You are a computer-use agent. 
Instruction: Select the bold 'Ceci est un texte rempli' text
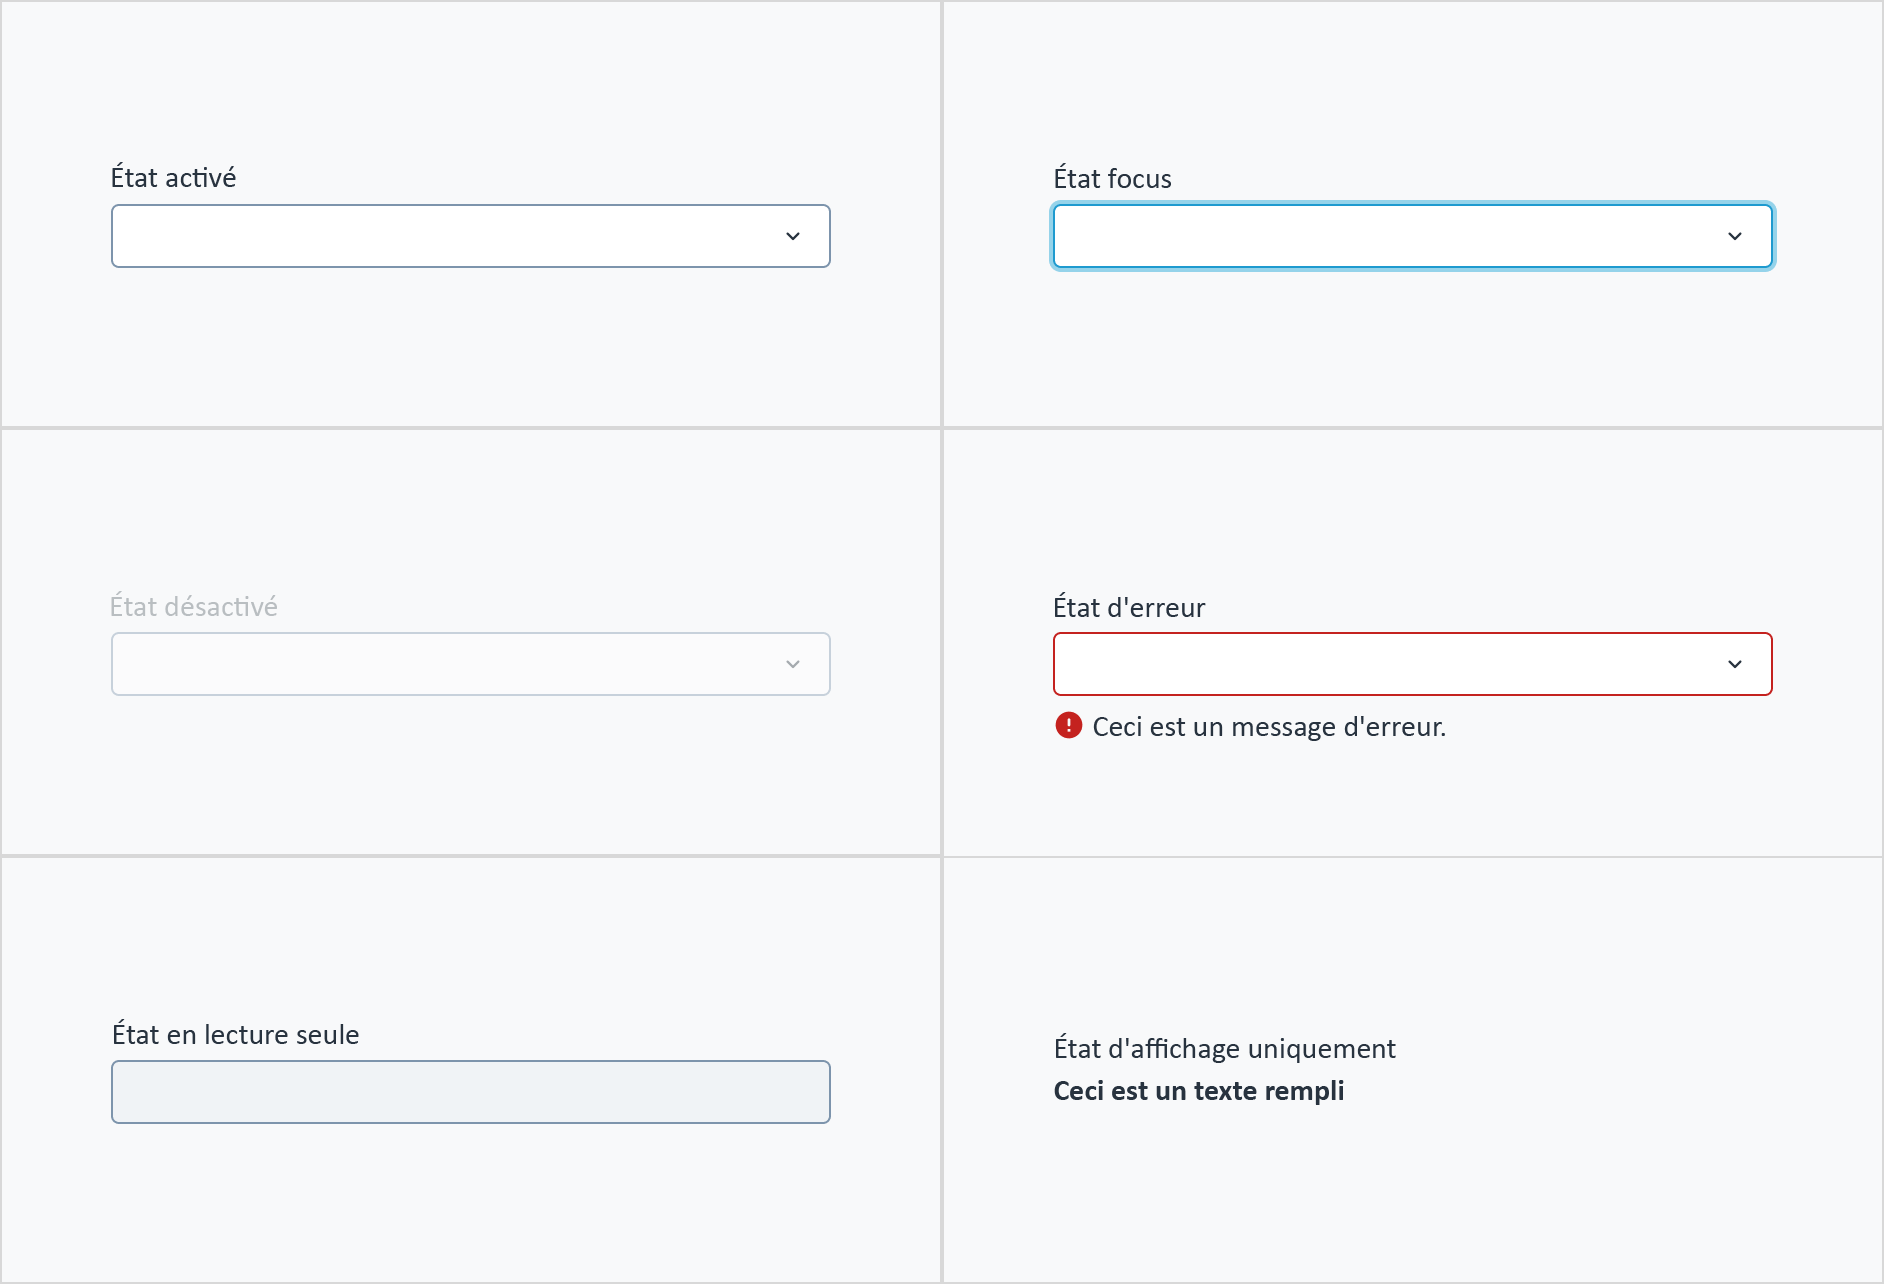coord(1198,1091)
